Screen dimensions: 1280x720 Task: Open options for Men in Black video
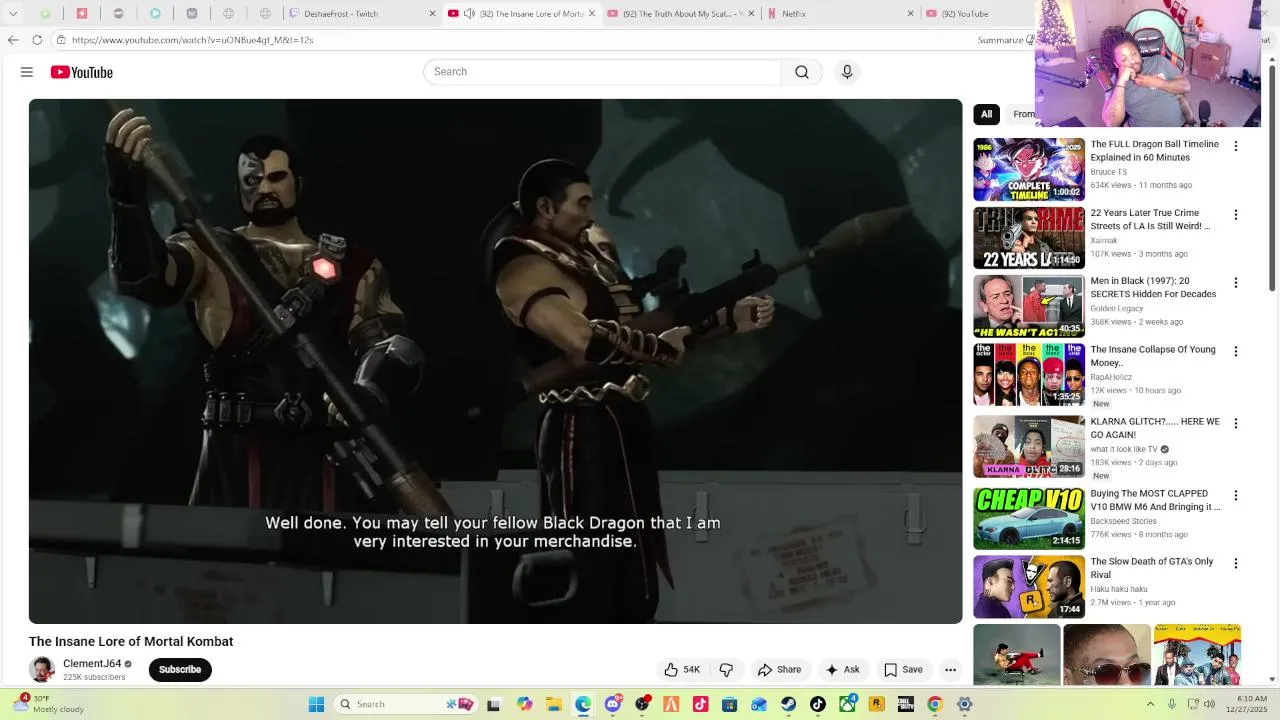click(1236, 283)
